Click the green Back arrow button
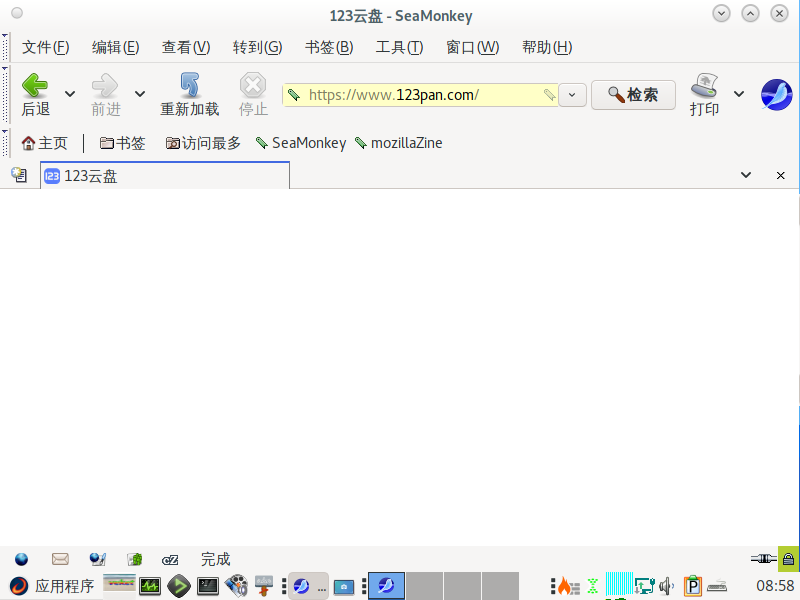 point(35,94)
